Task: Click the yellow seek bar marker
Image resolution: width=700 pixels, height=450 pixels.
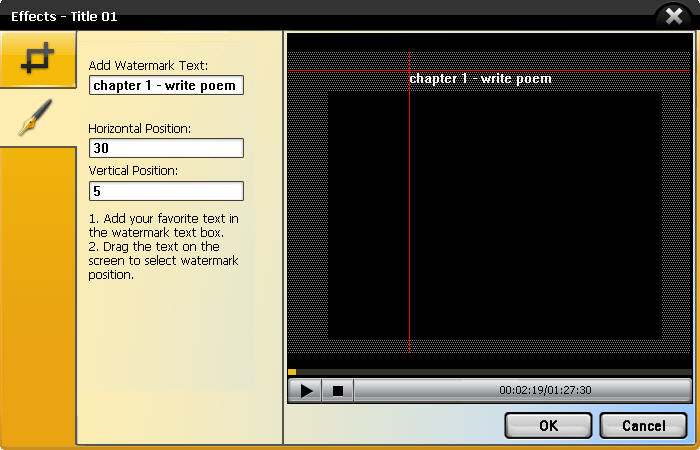Action: click(x=292, y=372)
